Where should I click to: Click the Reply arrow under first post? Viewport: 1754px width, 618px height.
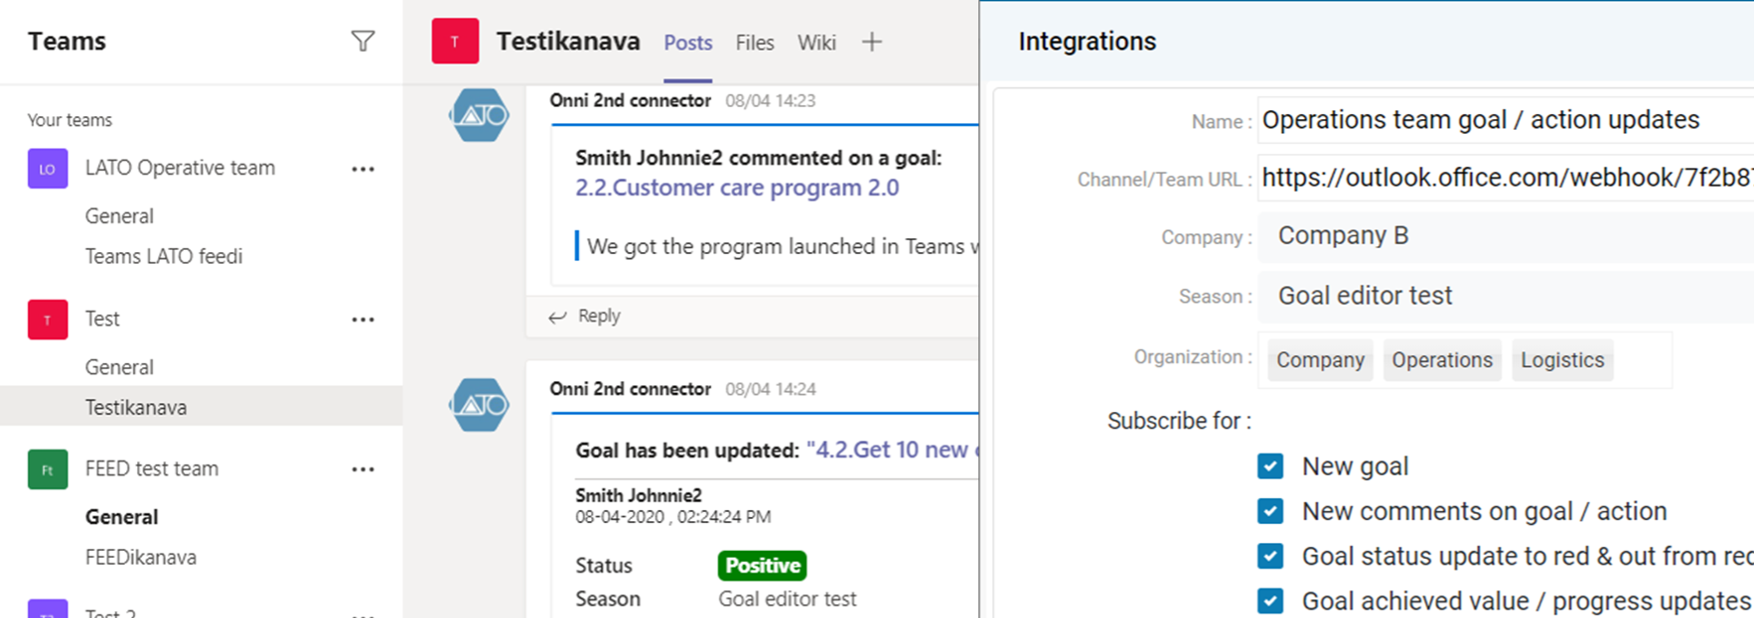(558, 317)
